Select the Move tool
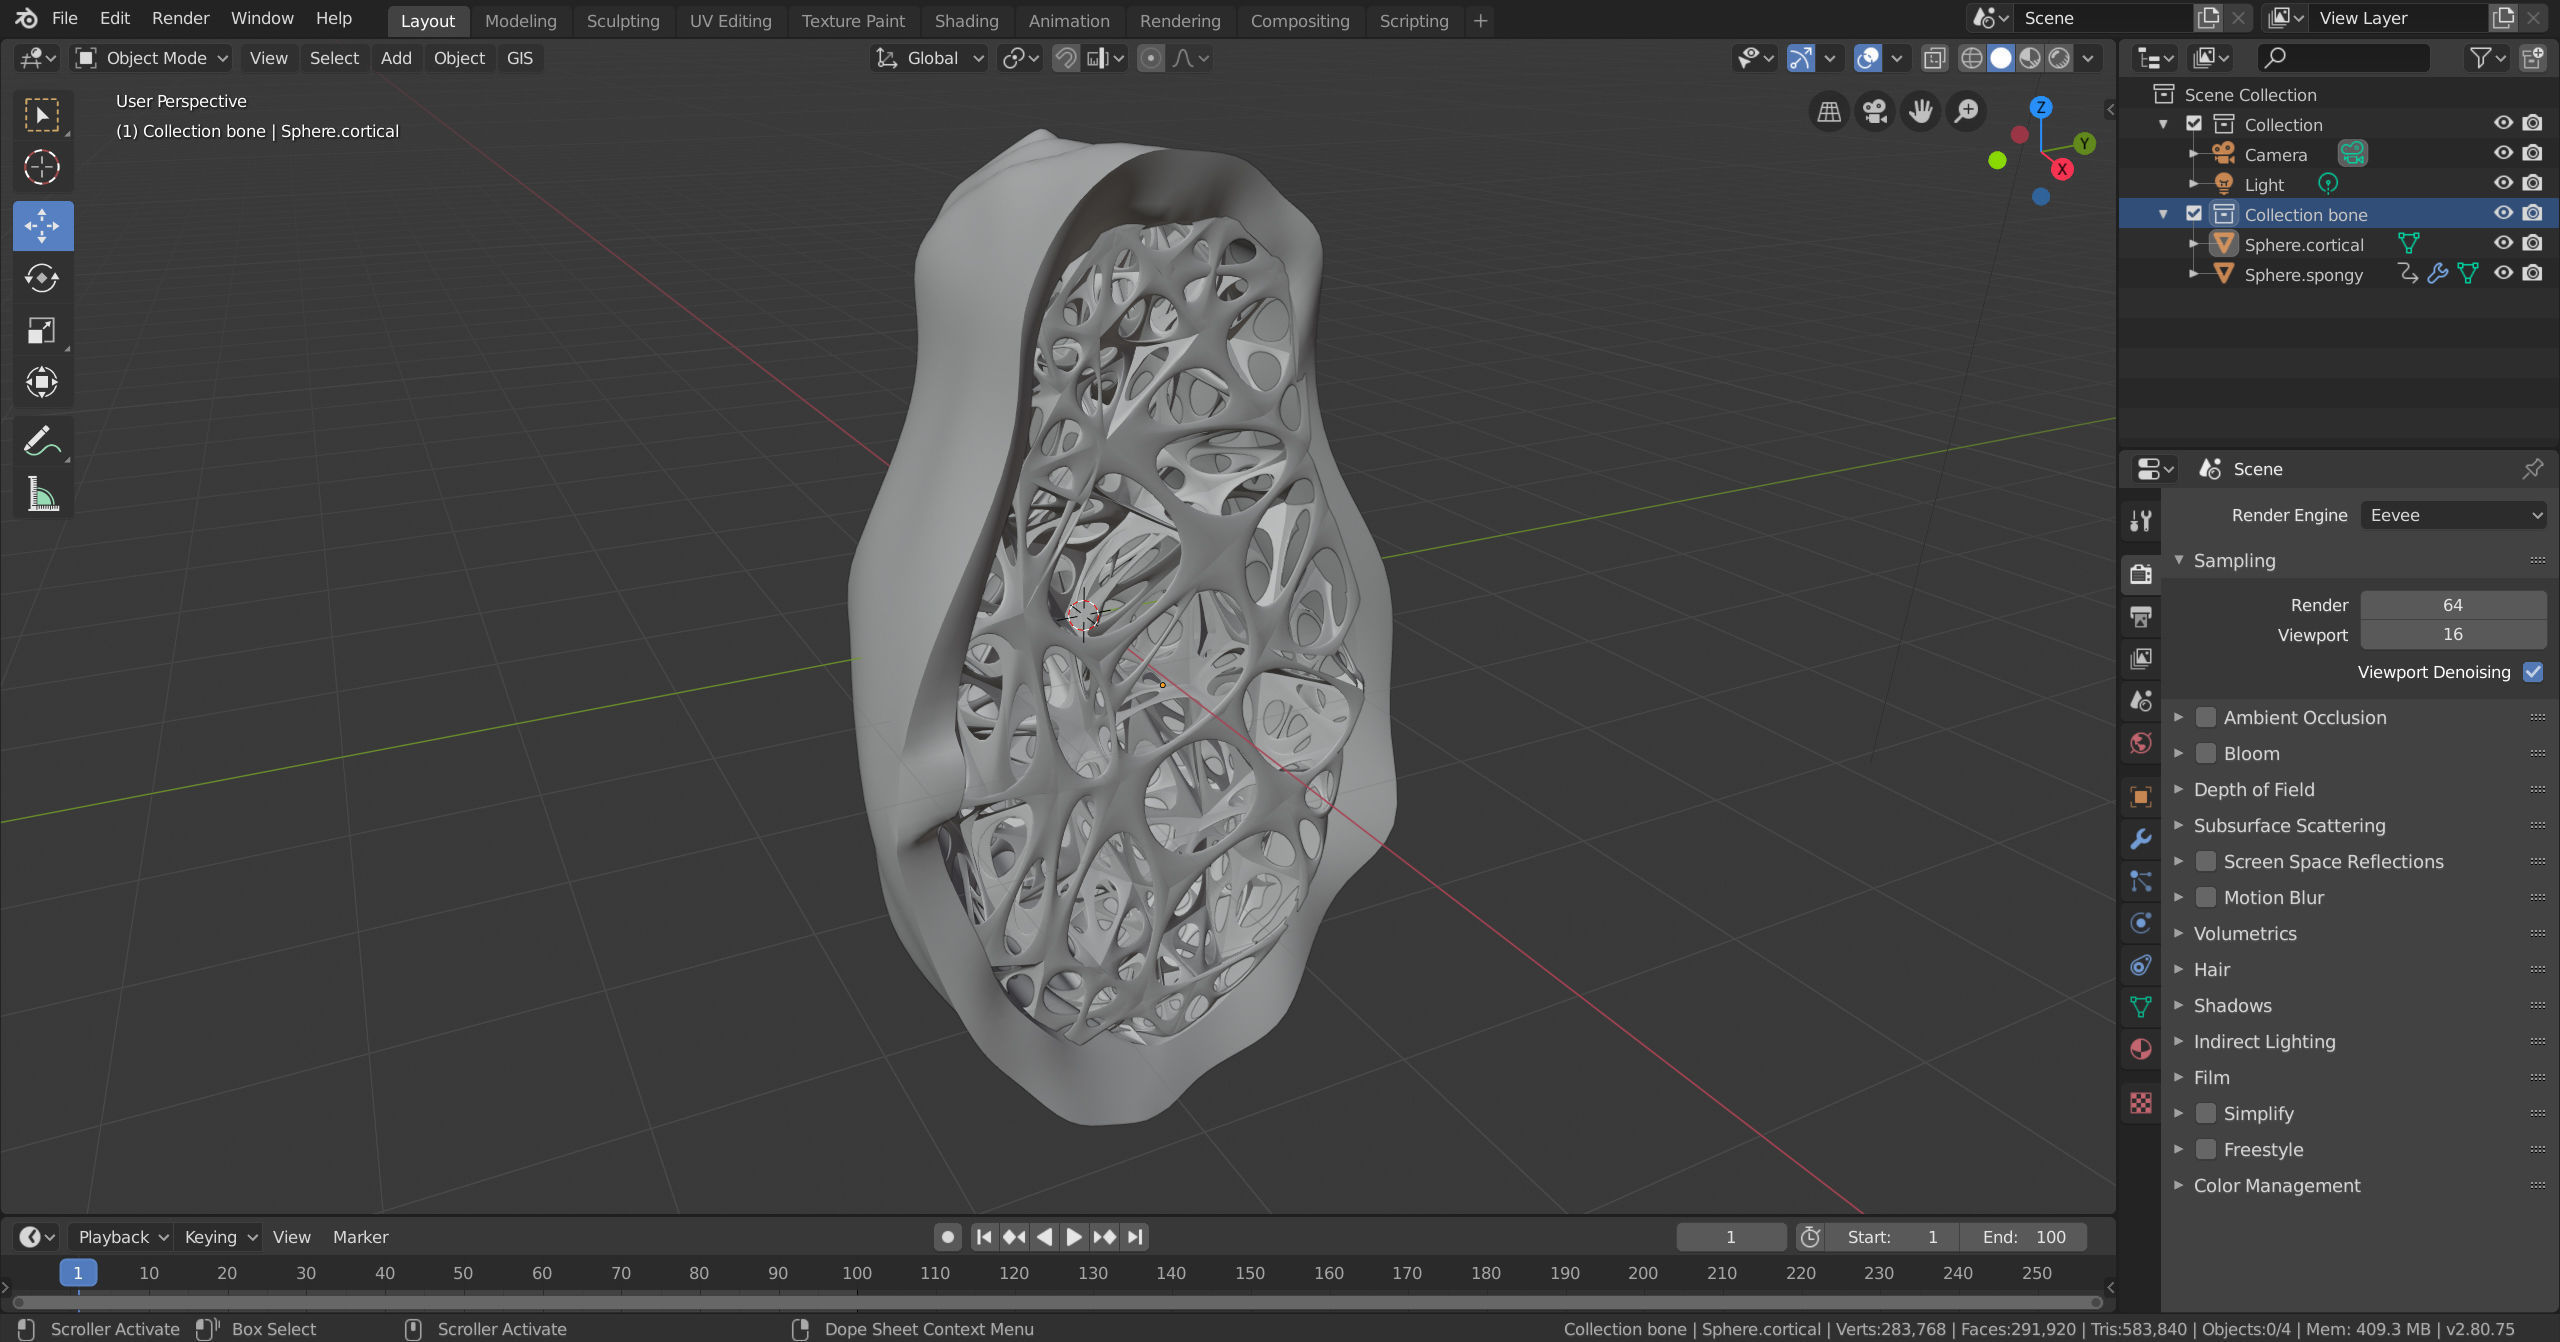The image size is (2560, 1342). coord(42,226)
